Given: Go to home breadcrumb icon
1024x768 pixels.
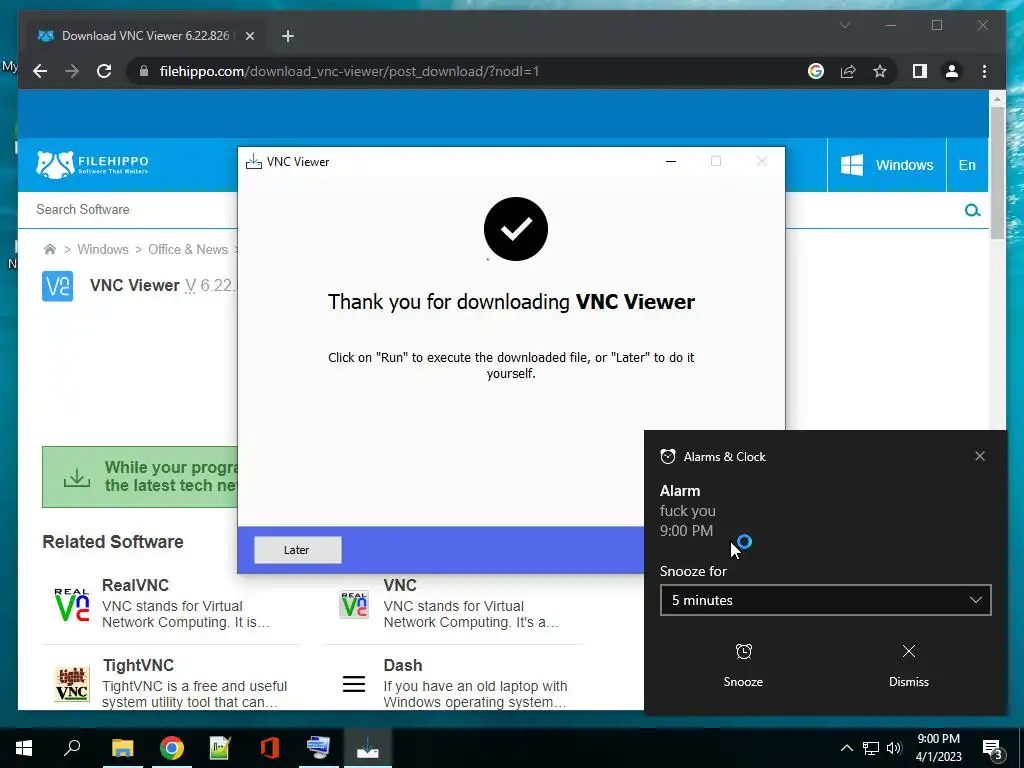Looking at the screenshot, I should tap(50, 249).
